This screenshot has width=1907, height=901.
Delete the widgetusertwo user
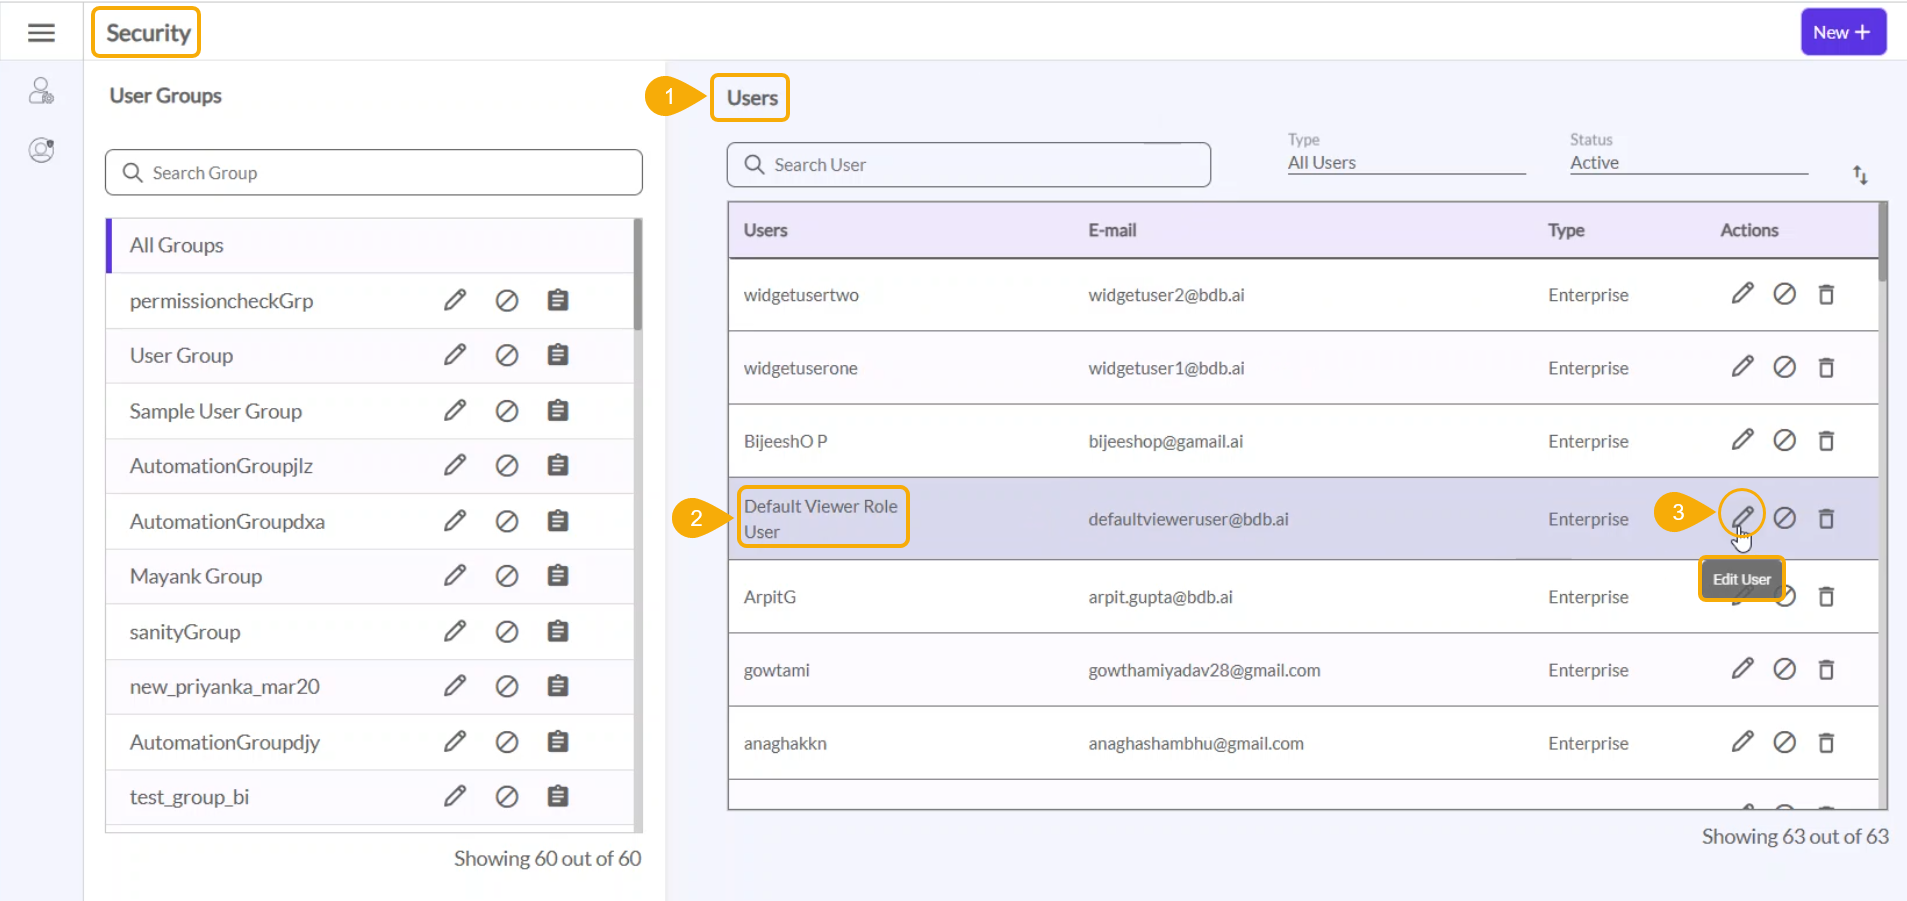1826,294
